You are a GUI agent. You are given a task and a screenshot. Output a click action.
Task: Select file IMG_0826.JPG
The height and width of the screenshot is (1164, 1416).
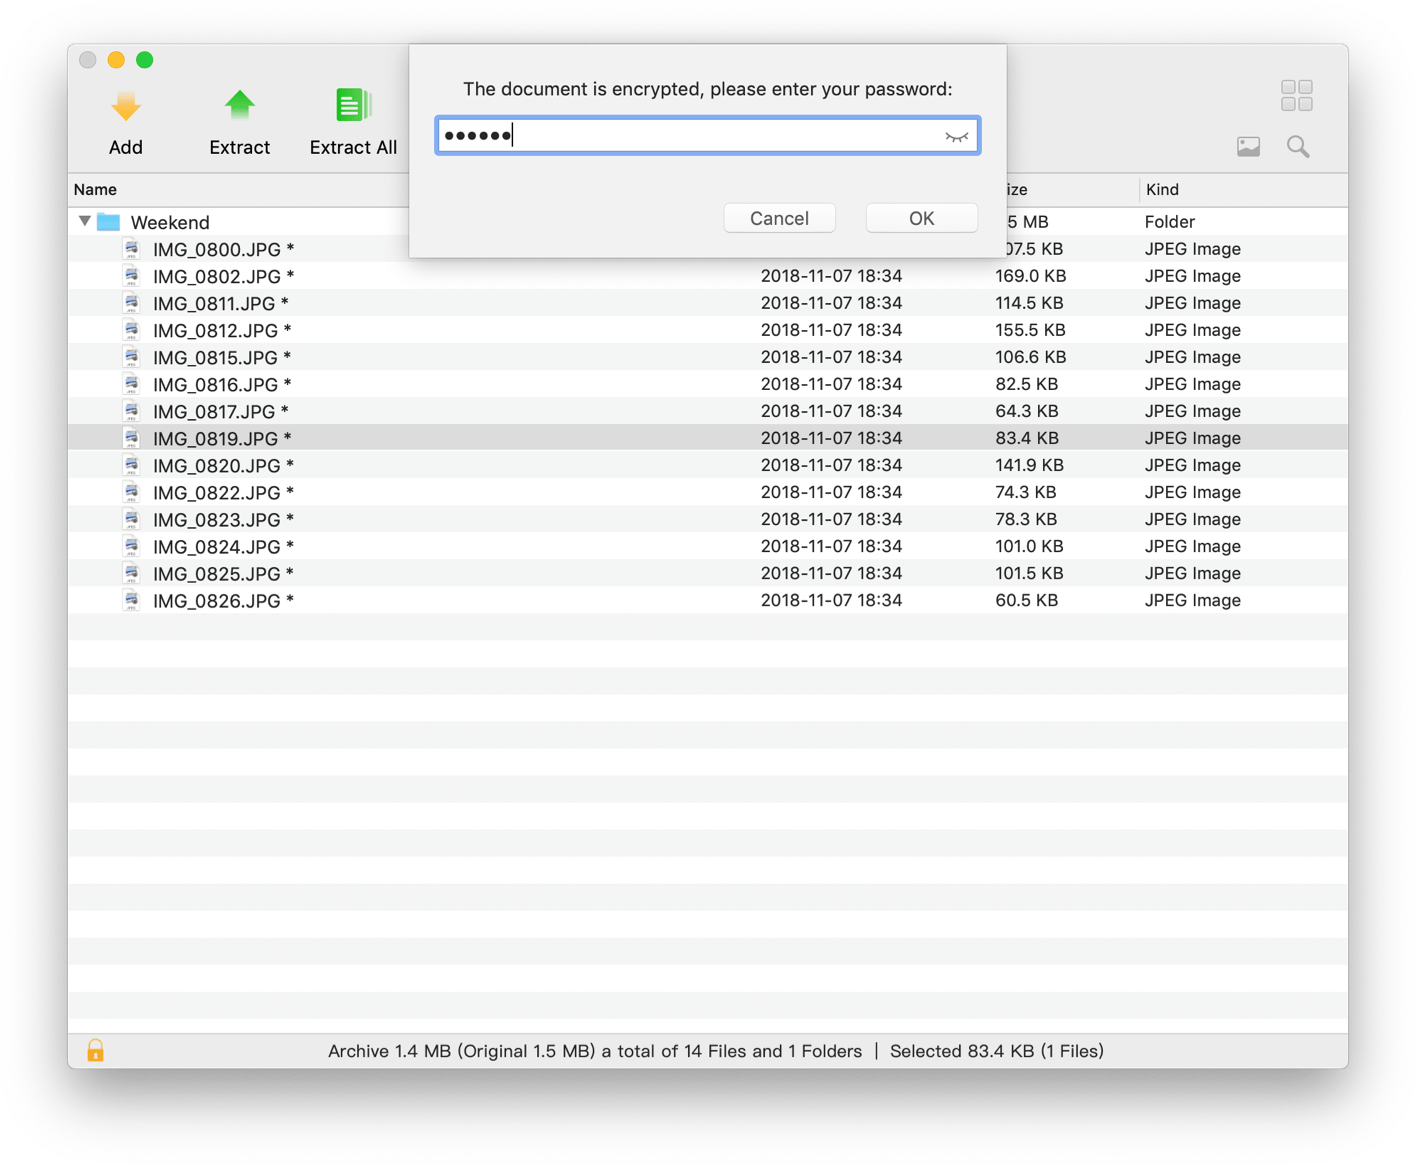tap(217, 600)
